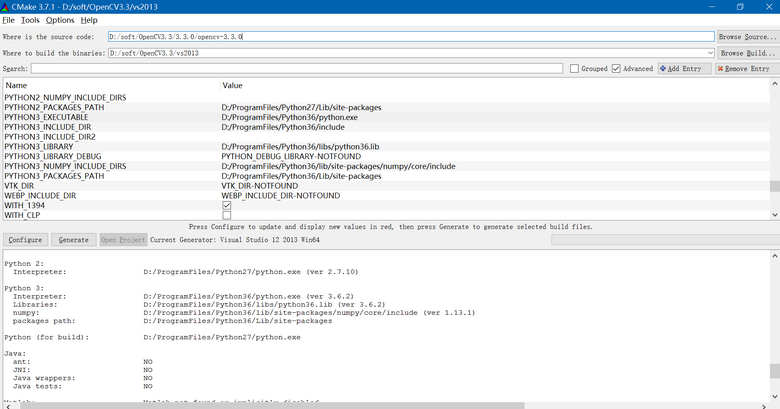Click the plus icon on Add Entry
The width and height of the screenshot is (780, 409).
tap(663, 69)
